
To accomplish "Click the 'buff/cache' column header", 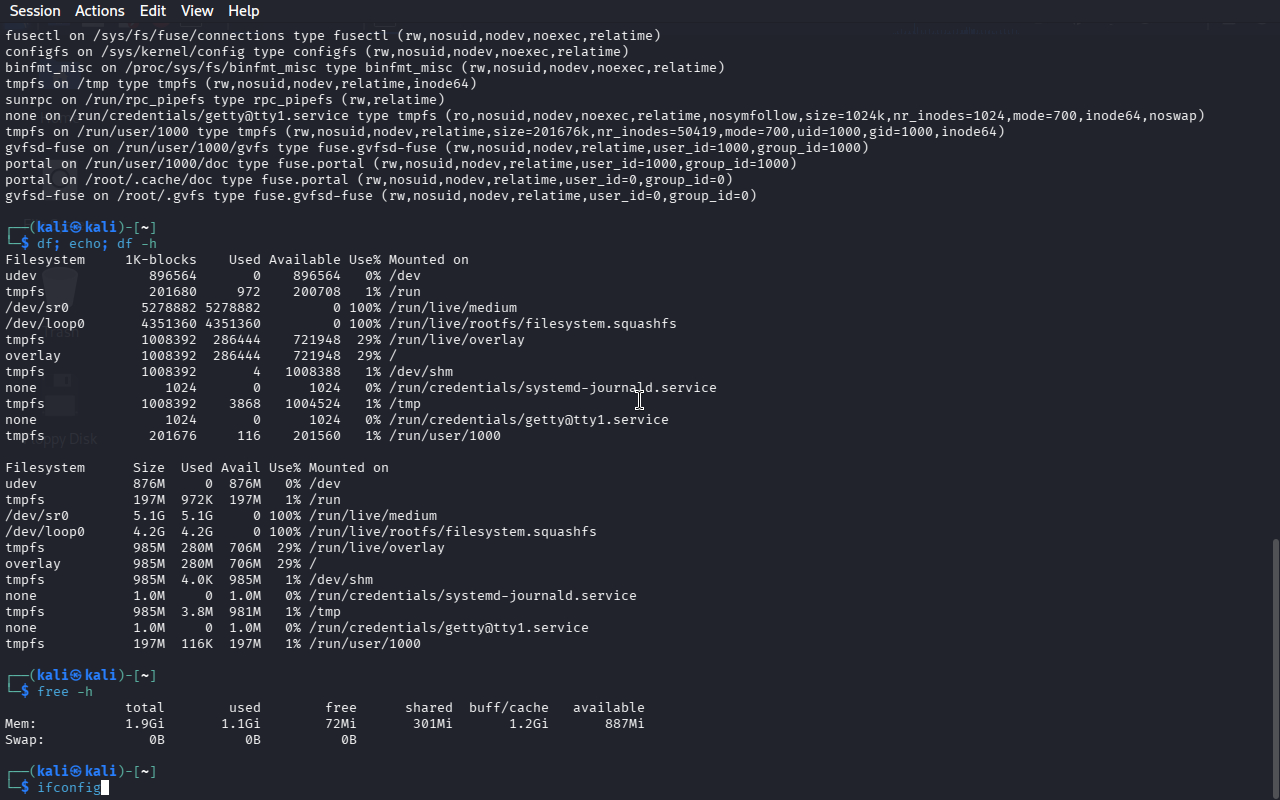I will [508, 708].
